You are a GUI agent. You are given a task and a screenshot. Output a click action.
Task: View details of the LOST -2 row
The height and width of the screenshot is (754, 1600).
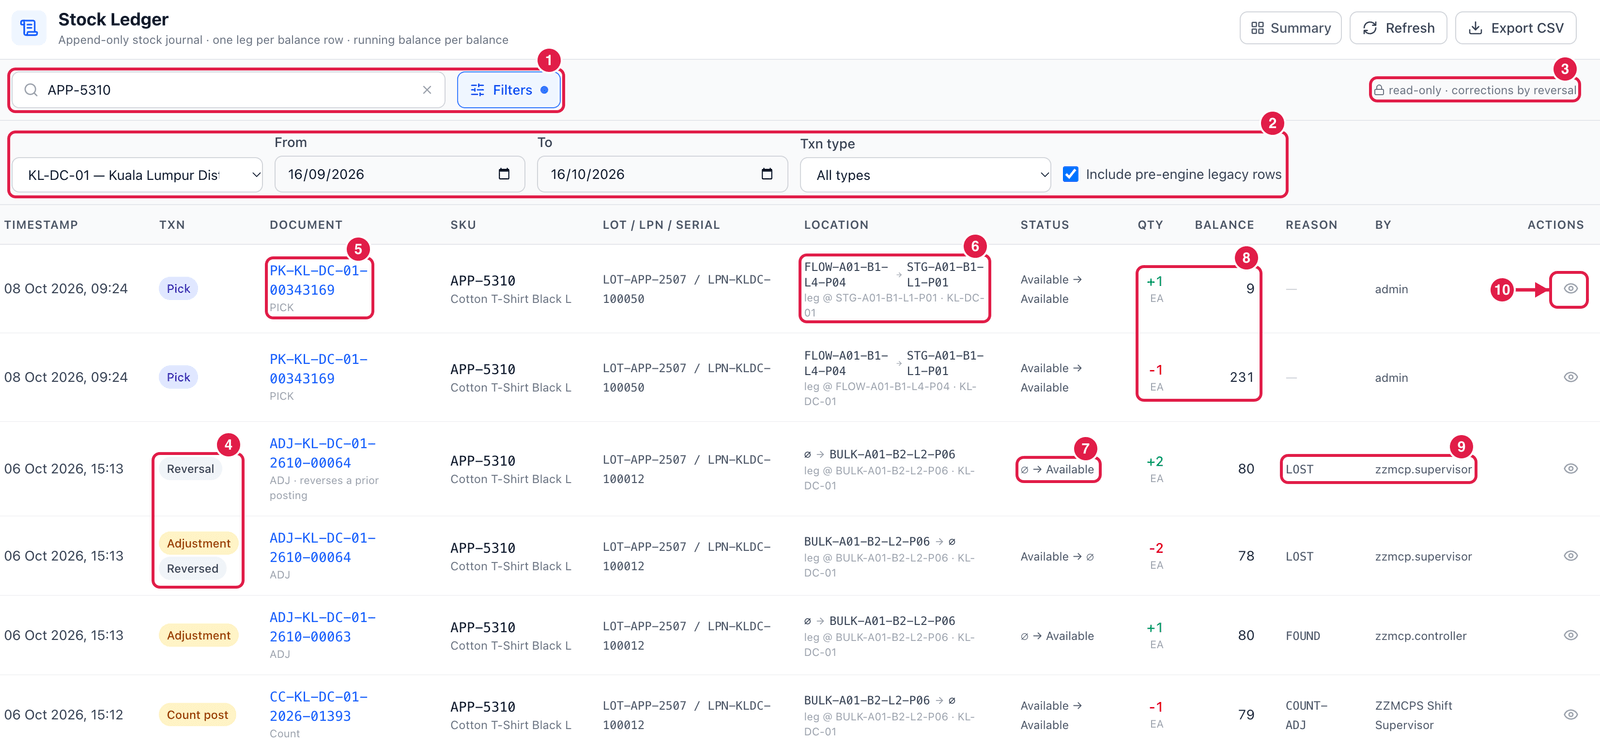[x=1570, y=556]
